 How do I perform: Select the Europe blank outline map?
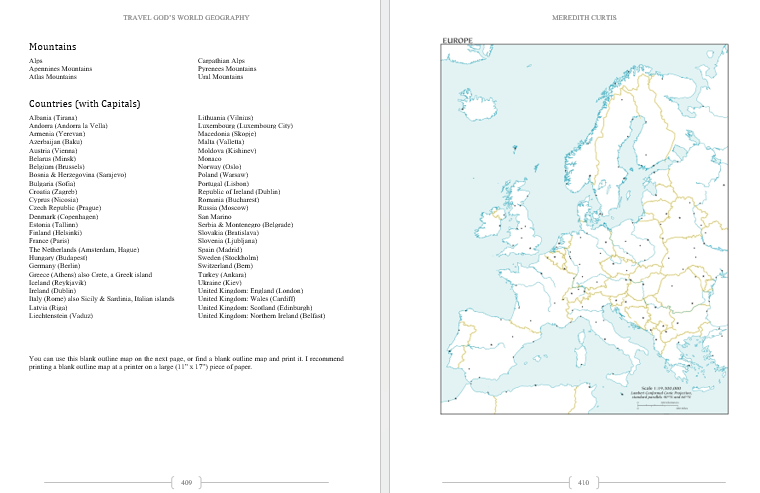(x=584, y=229)
